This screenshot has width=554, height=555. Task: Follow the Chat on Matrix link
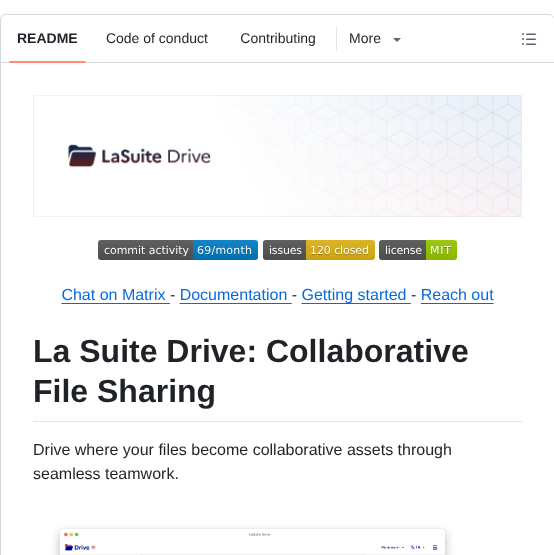(114, 295)
